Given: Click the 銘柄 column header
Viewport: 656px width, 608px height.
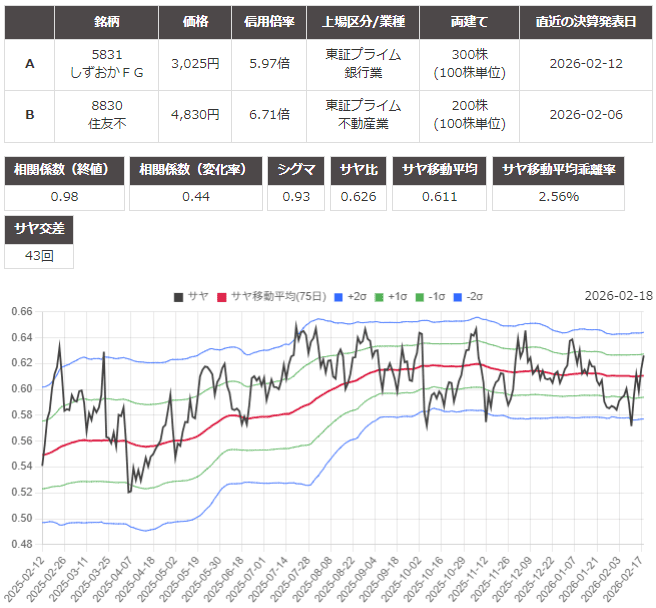Looking at the screenshot, I should tap(108, 22).
